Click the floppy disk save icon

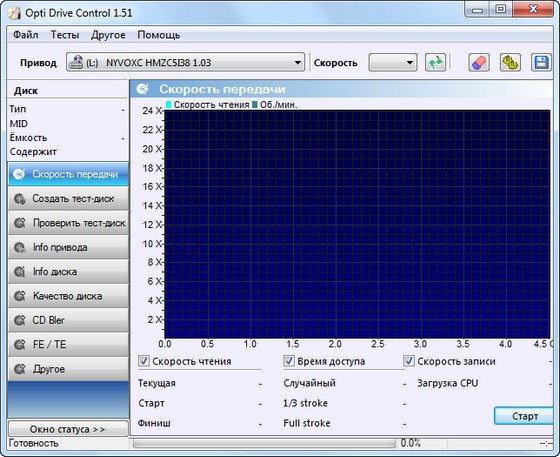coord(541,63)
